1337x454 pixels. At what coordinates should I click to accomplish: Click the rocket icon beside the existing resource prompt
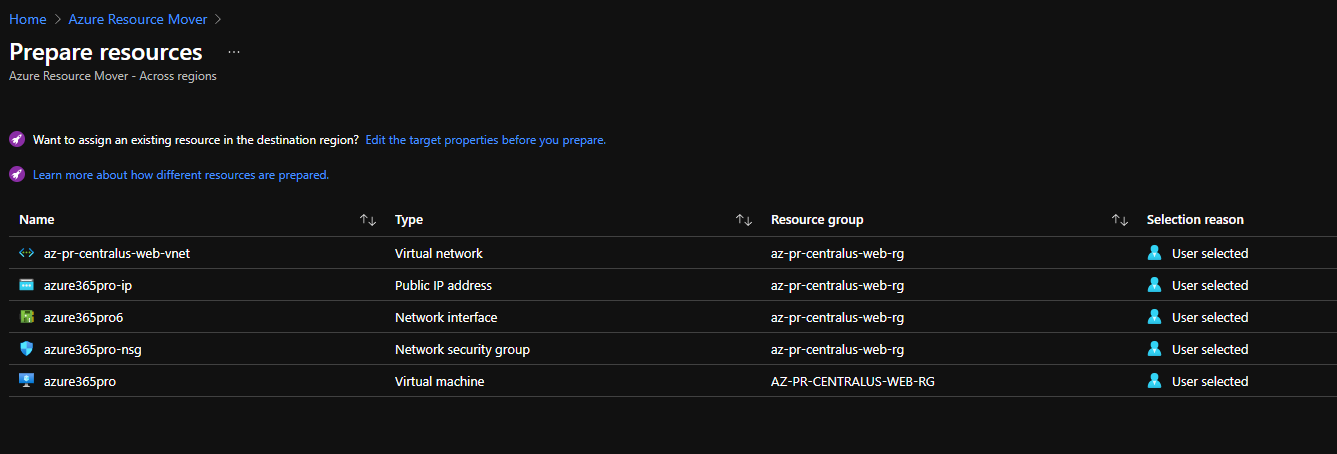coord(17,139)
